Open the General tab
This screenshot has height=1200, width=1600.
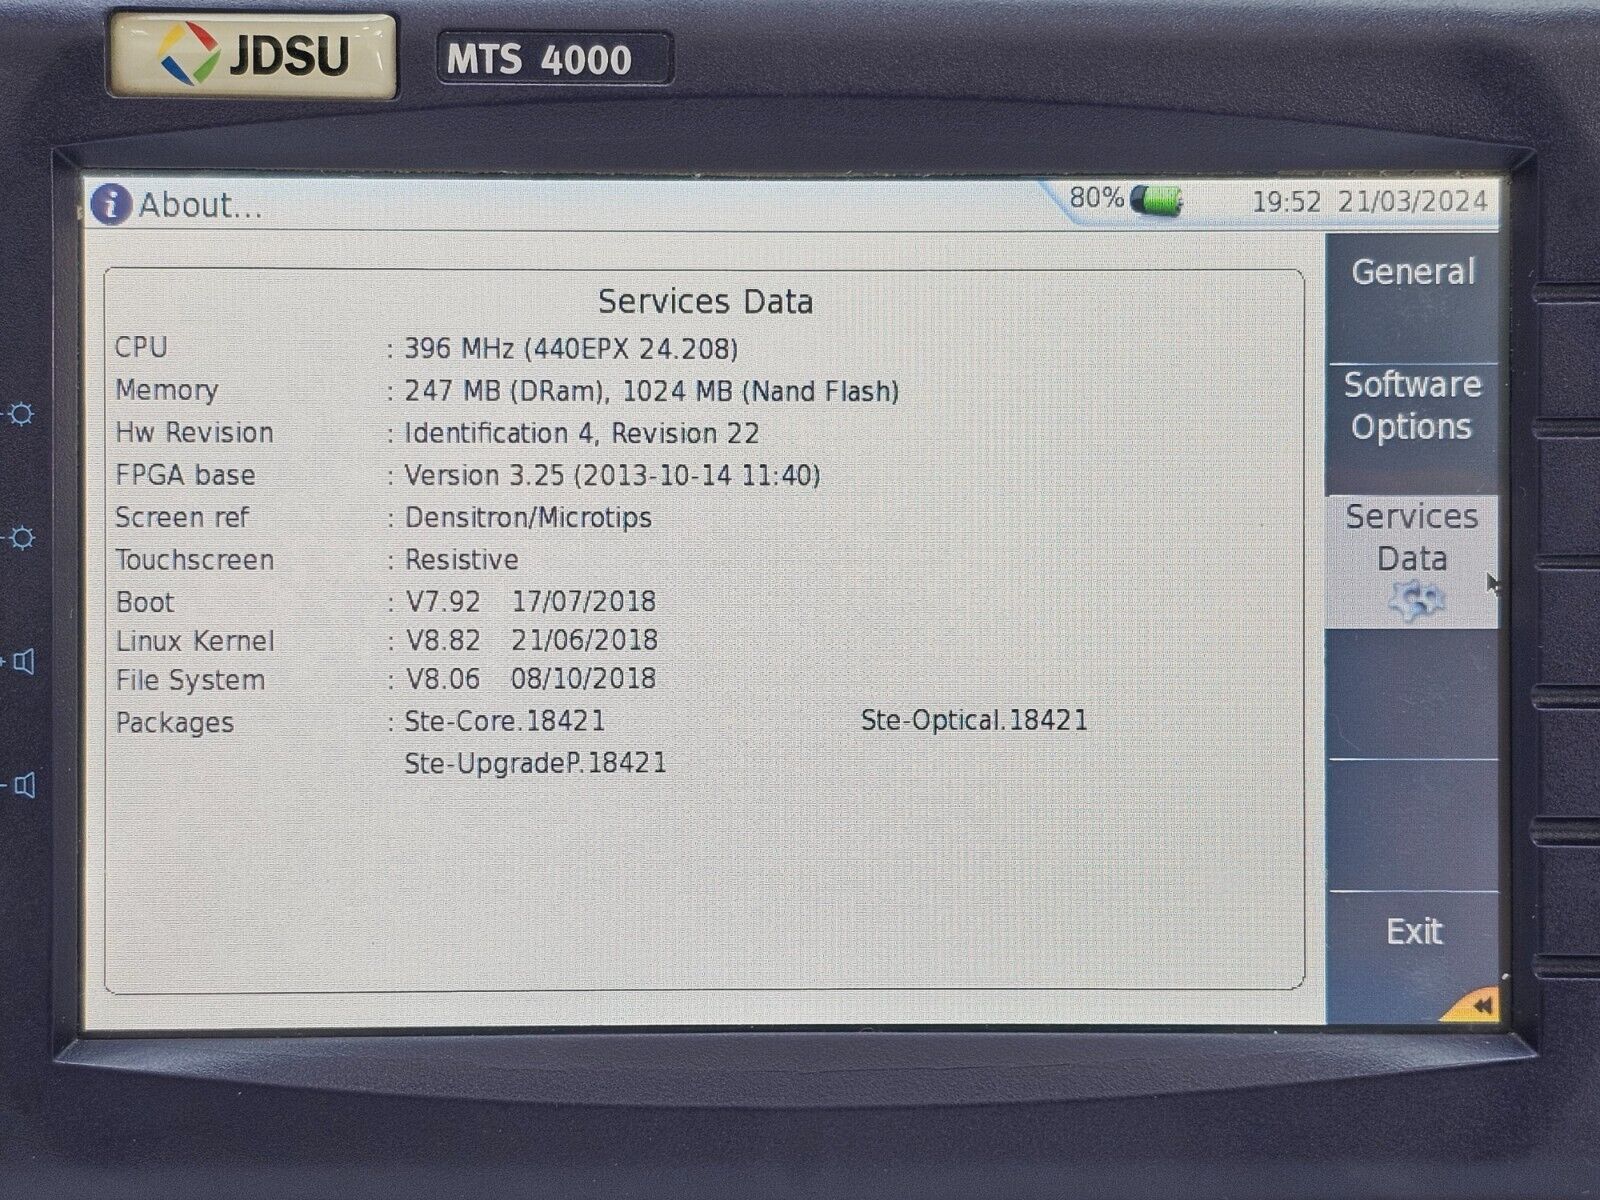pos(1412,273)
